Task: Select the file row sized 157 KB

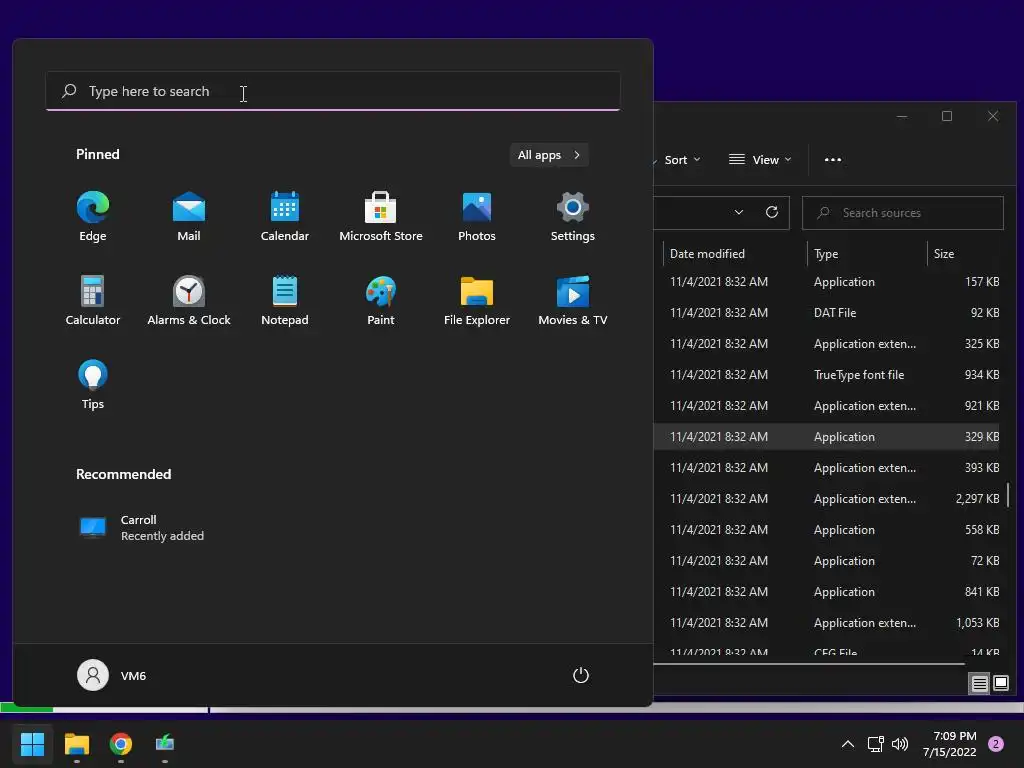Action: pos(829,281)
